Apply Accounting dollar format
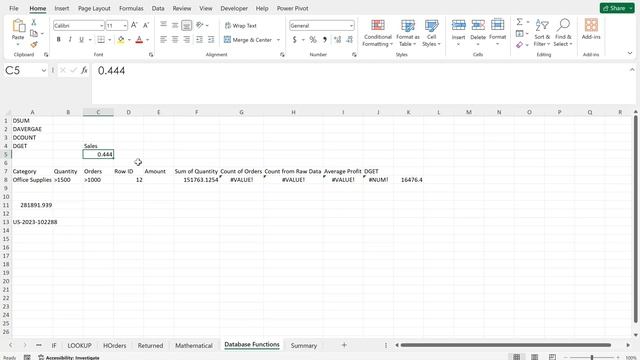 coord(294,40)
